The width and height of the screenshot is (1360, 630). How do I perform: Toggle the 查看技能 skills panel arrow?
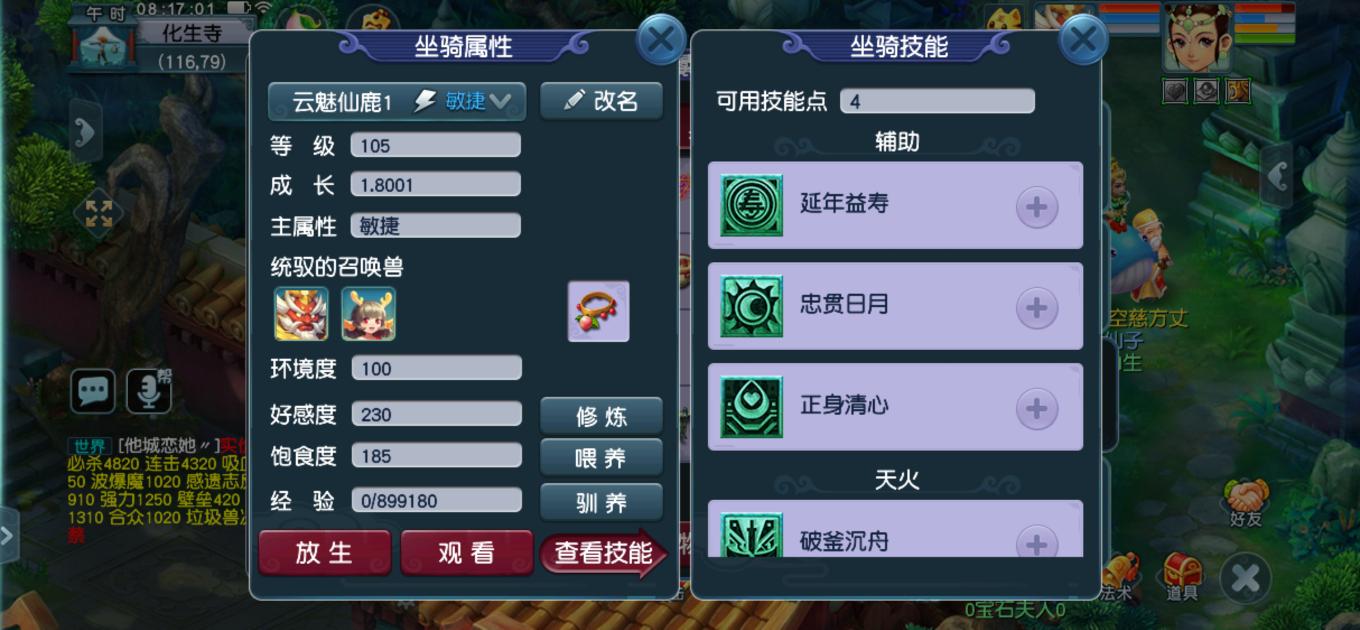point(604,553)
